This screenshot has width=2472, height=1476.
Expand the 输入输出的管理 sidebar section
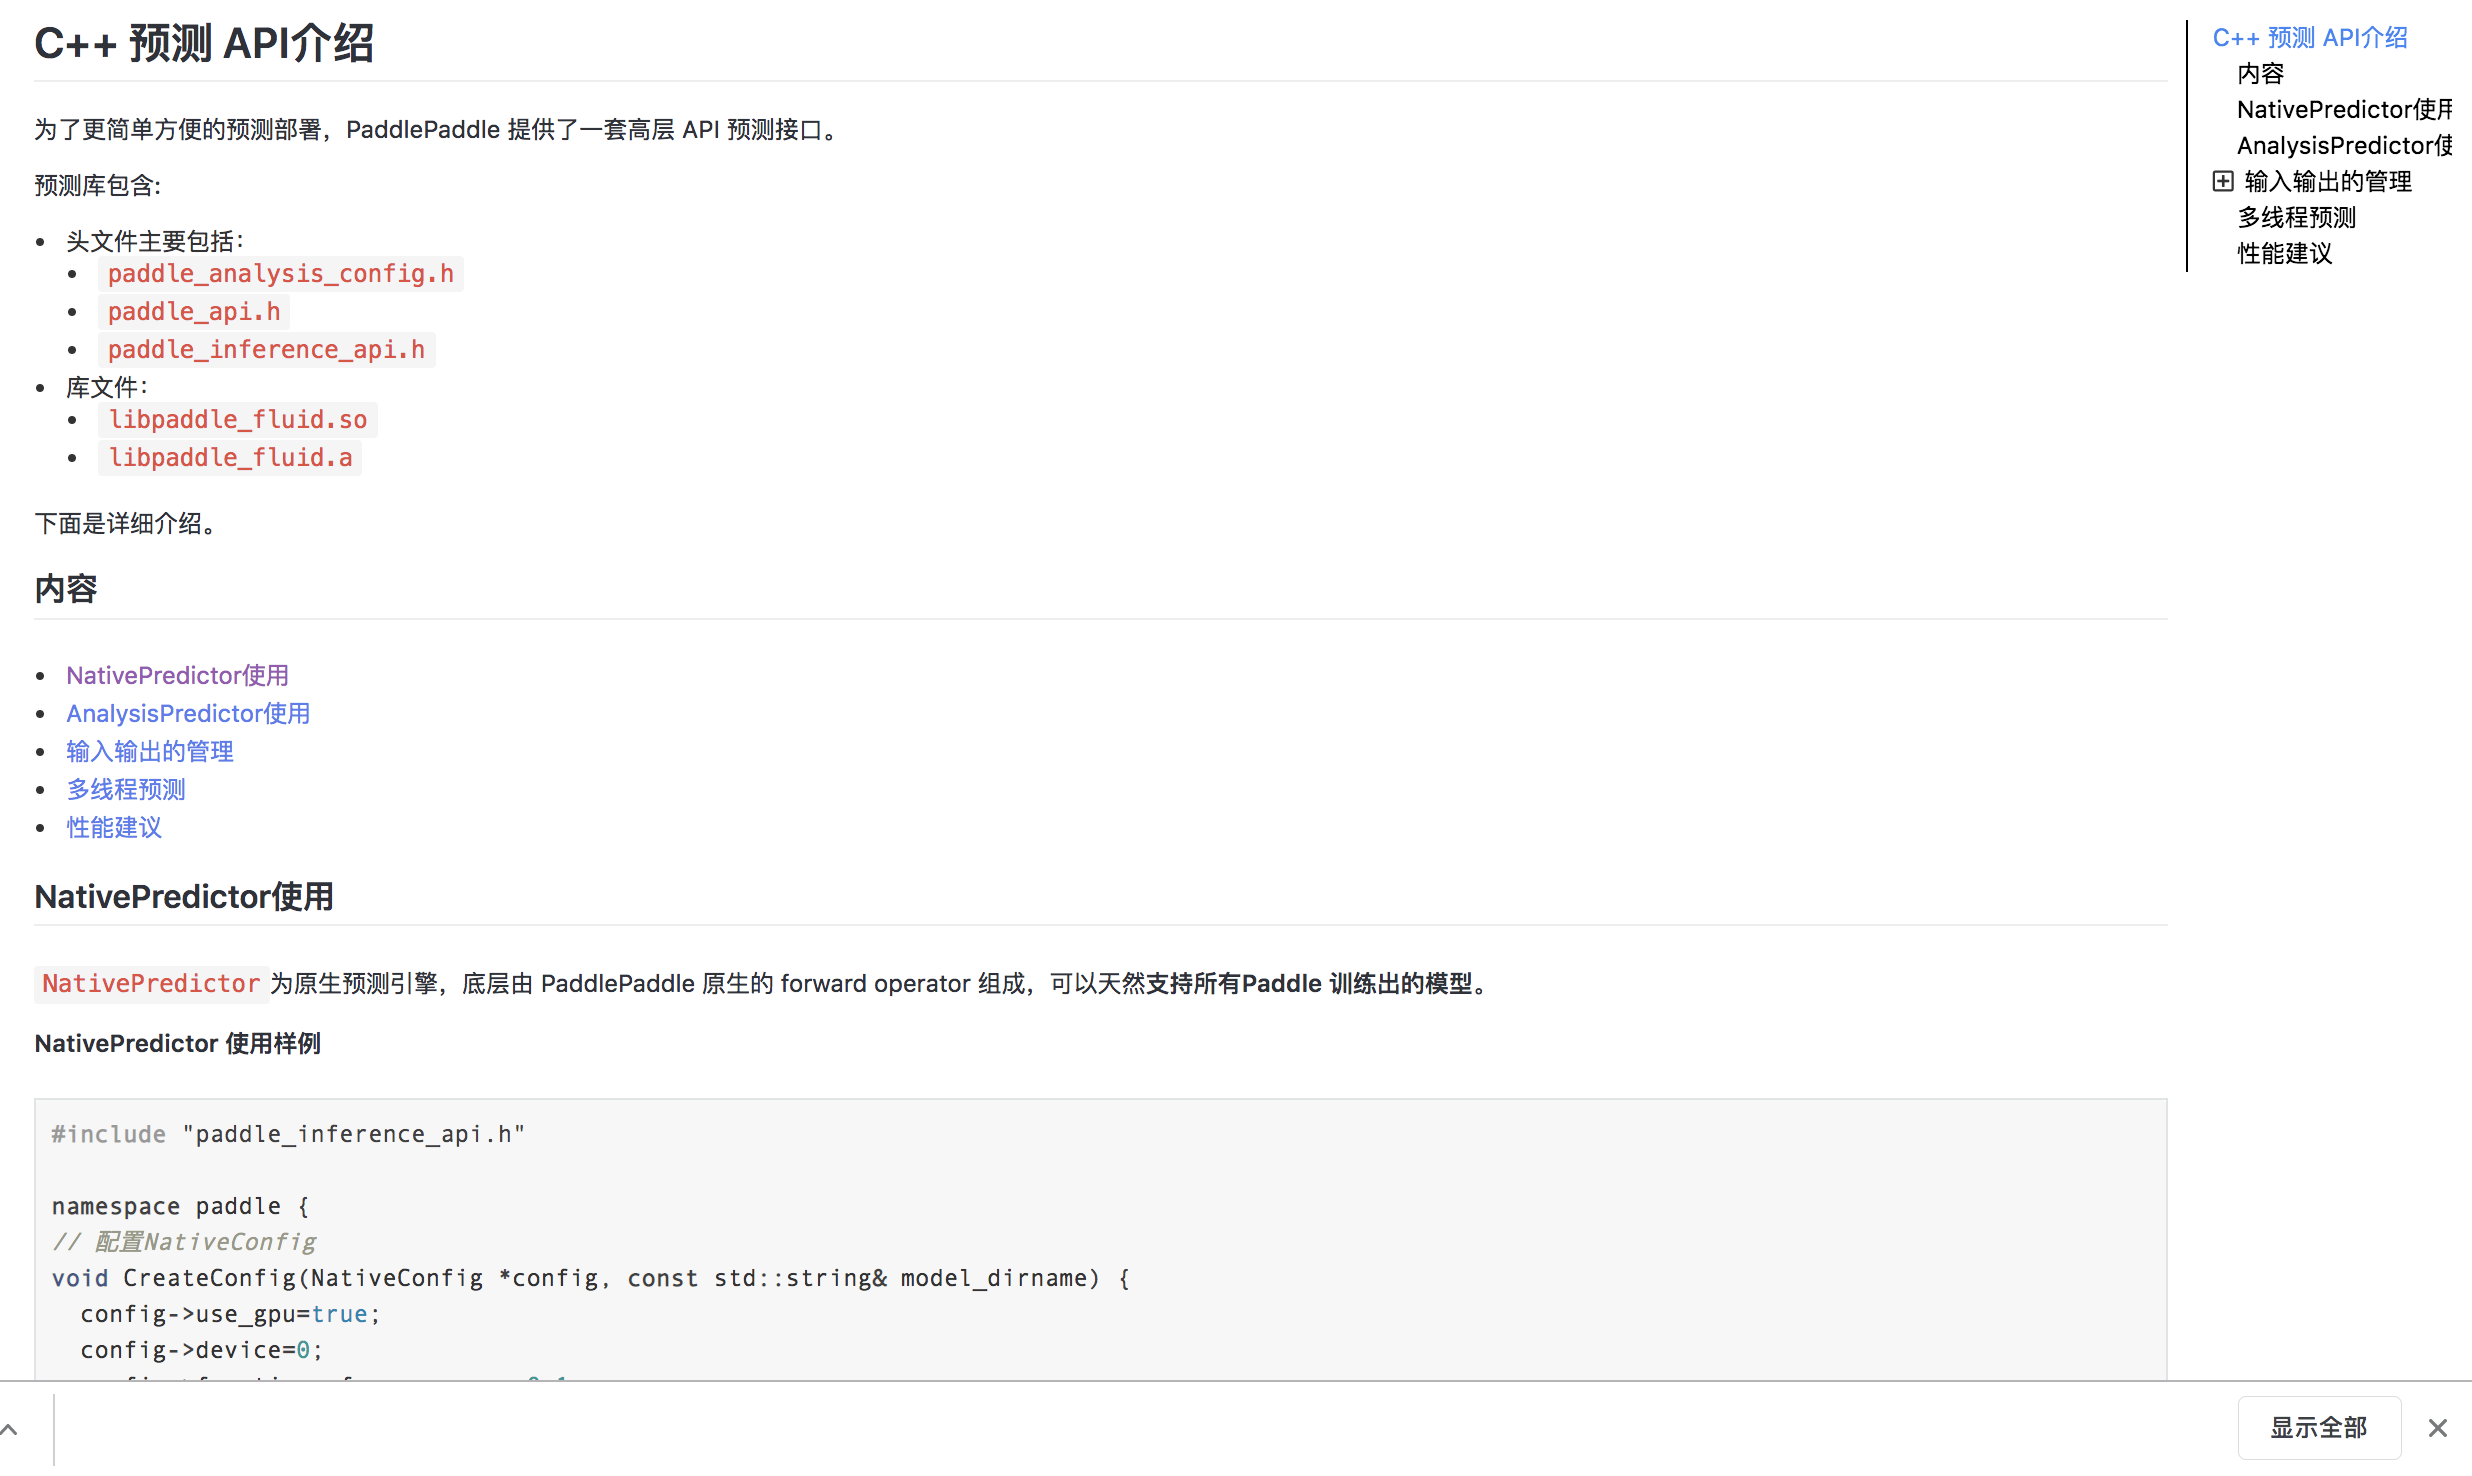coord(2222,181)
